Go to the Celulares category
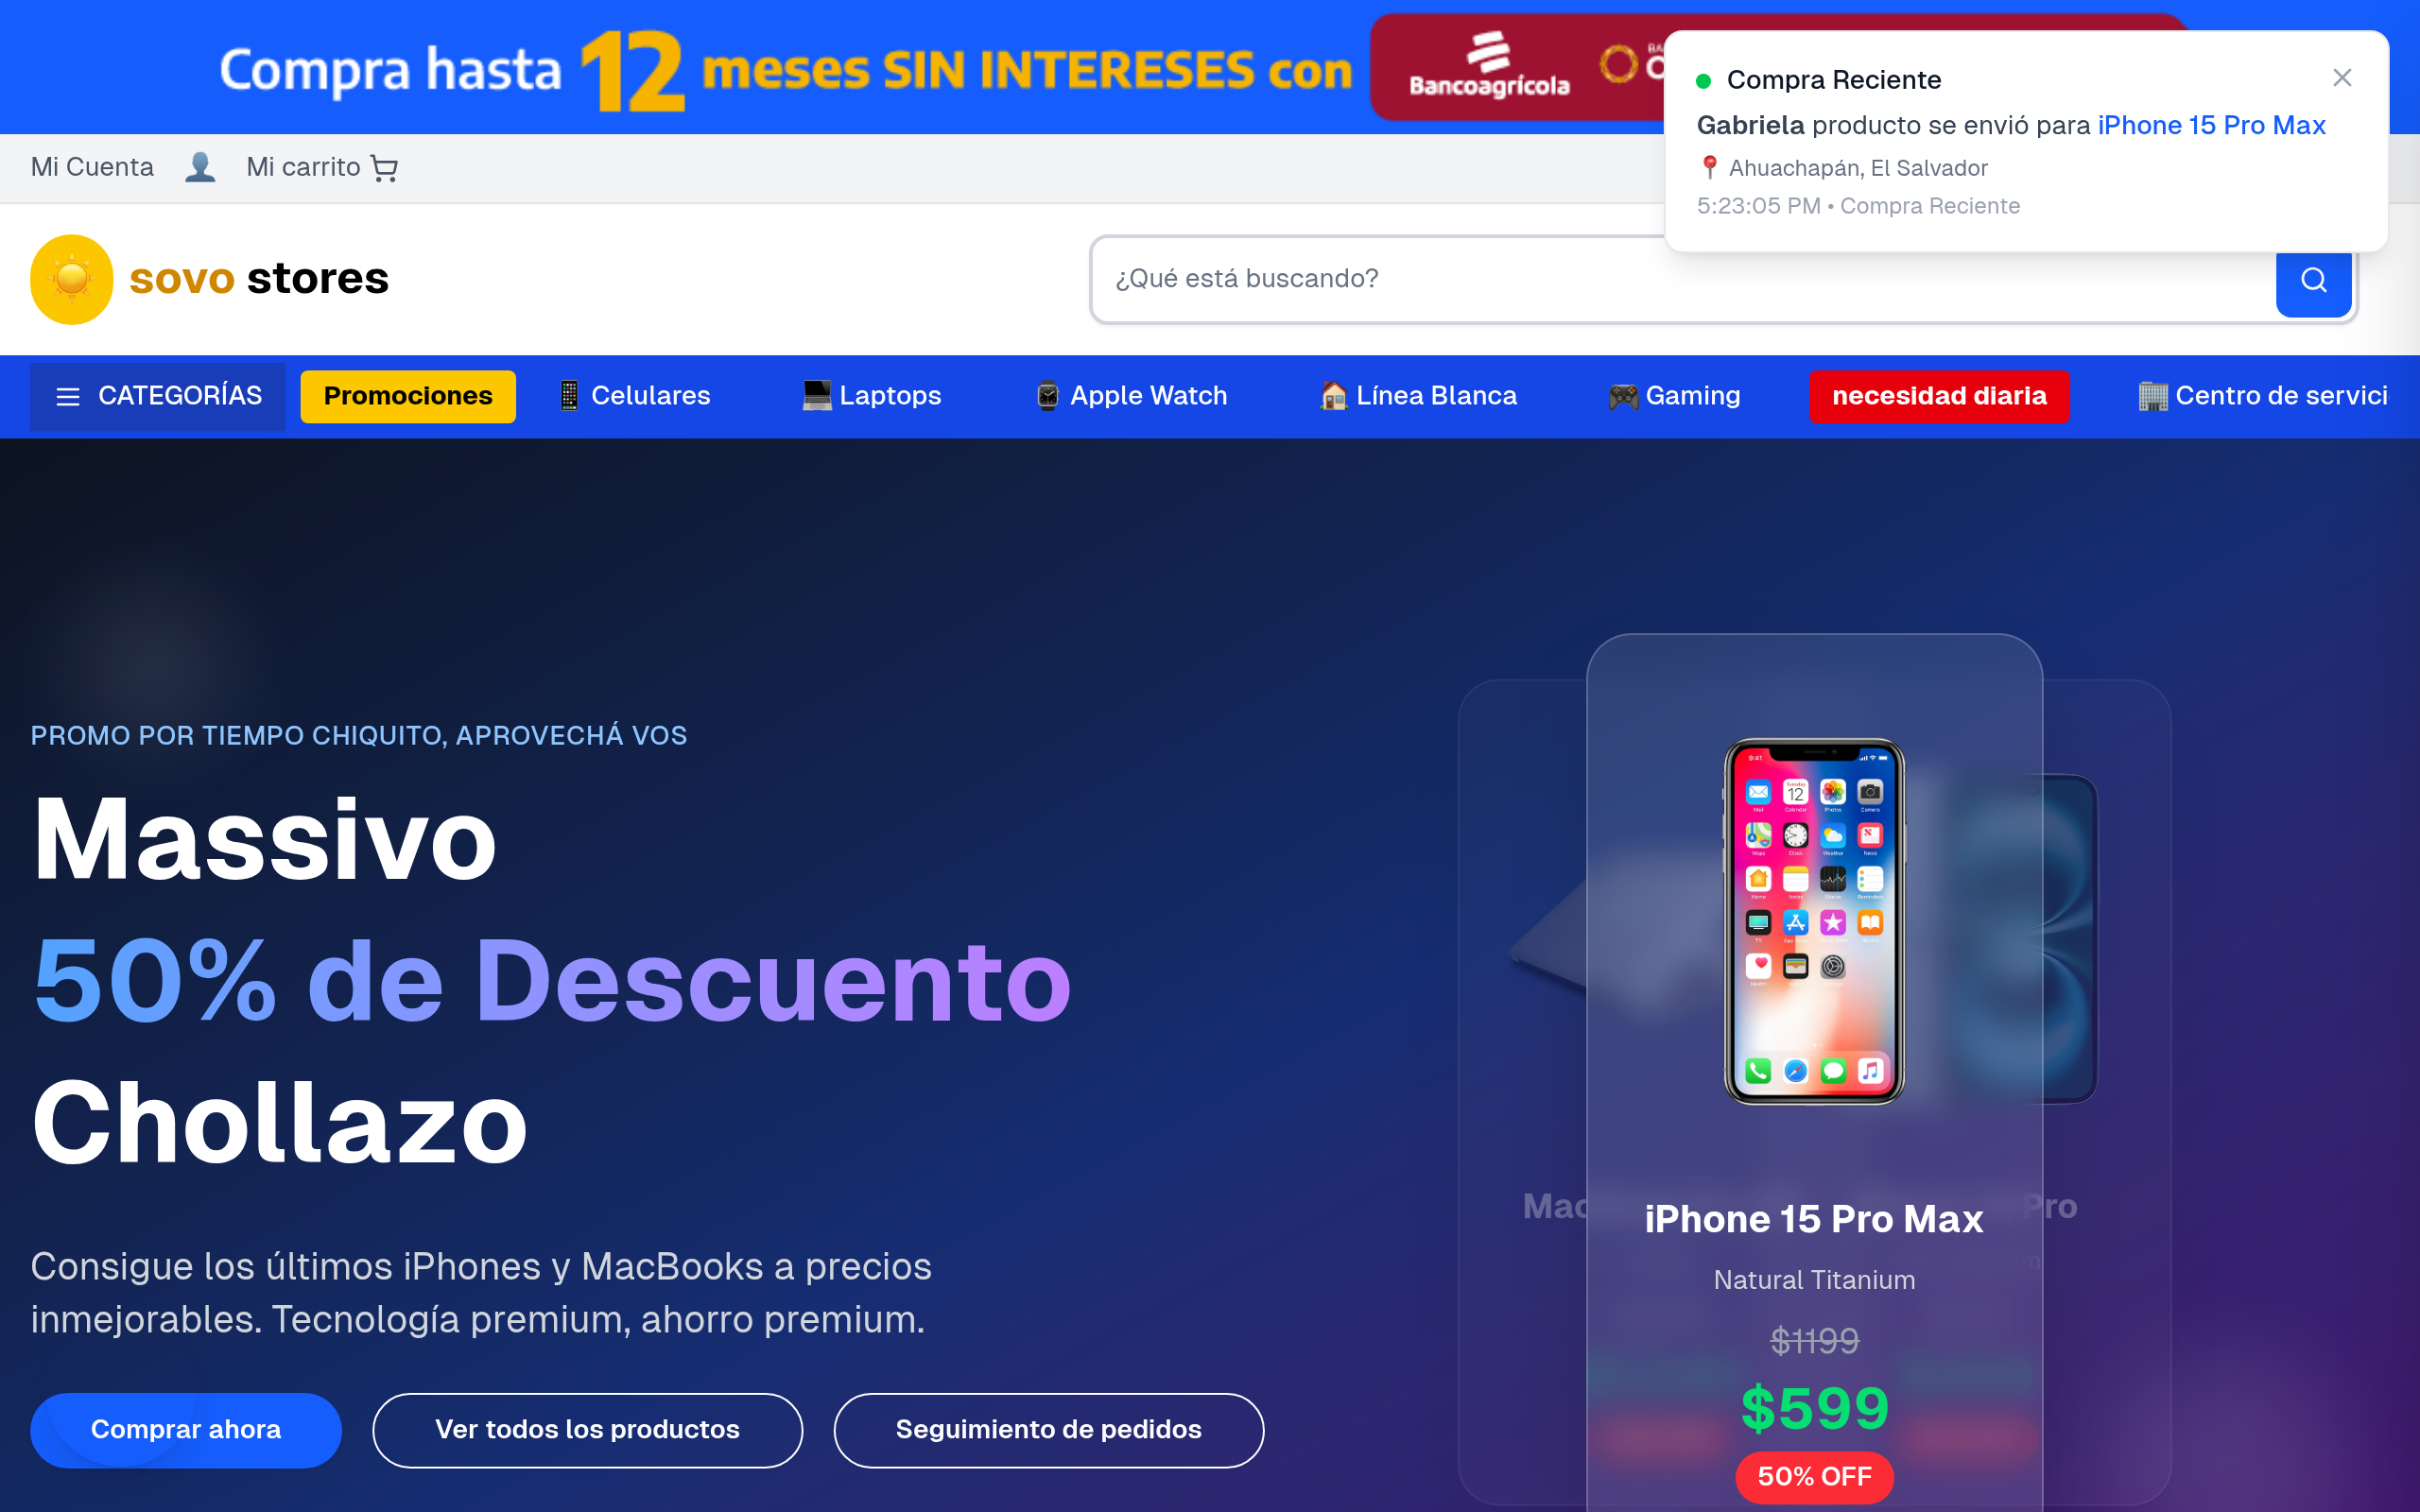2420x1512 pixels. [634, 397]
